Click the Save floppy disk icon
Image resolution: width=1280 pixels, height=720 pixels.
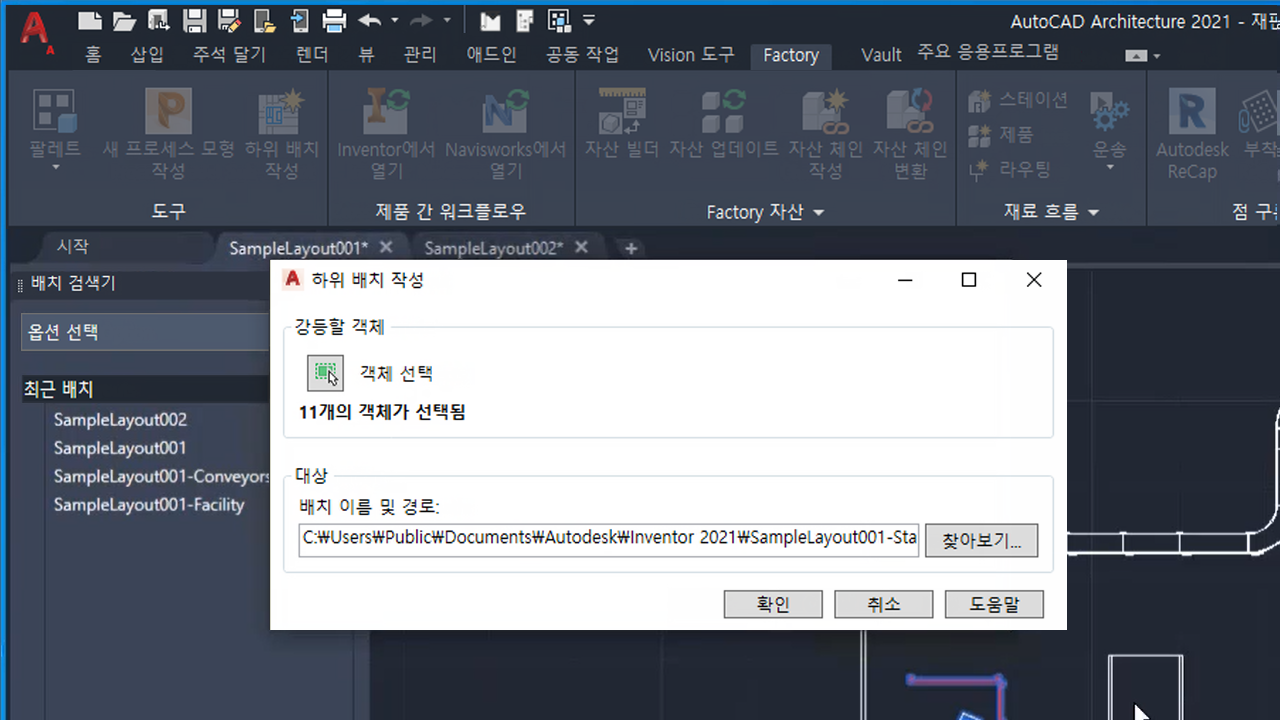tap(195, 19)
